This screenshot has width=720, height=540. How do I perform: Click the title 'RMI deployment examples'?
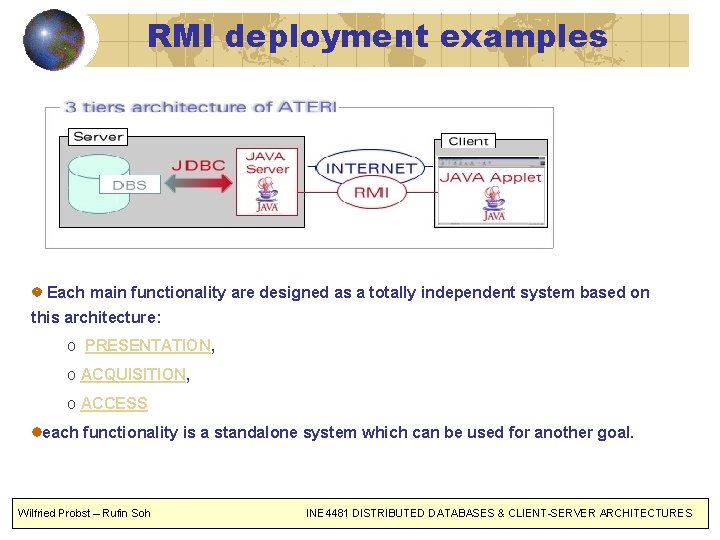[377, 37]
